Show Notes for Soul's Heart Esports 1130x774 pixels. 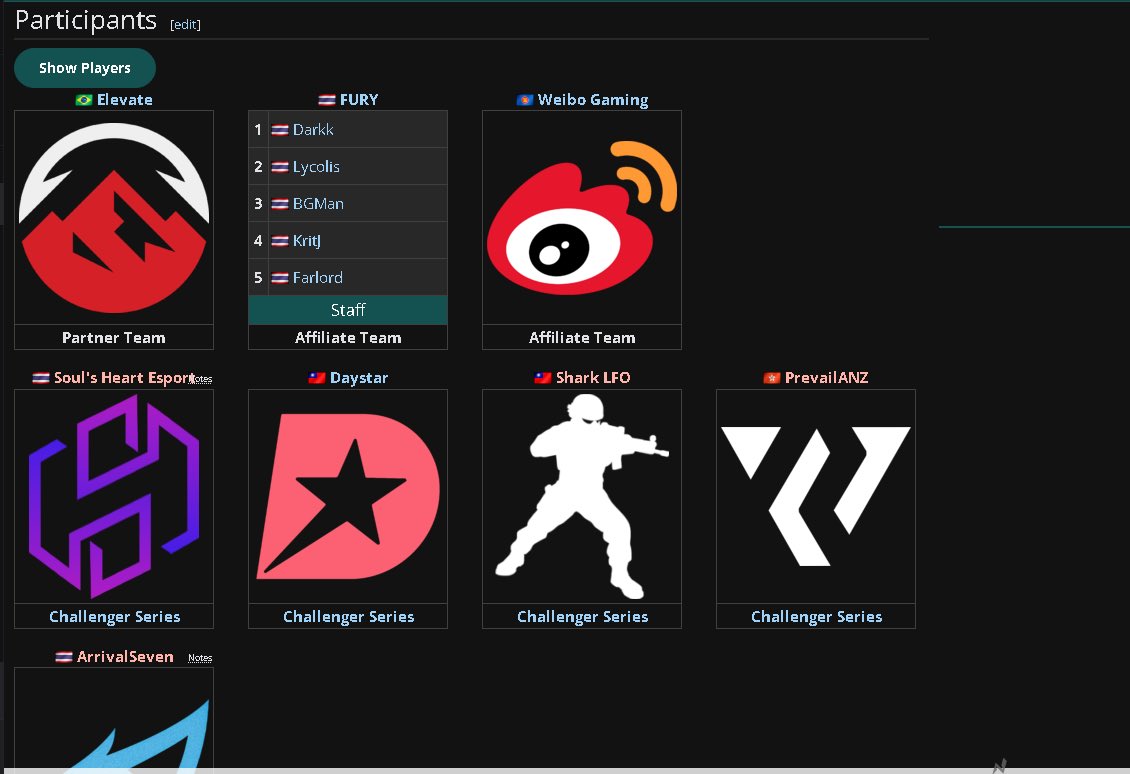[x=201, y=379]
